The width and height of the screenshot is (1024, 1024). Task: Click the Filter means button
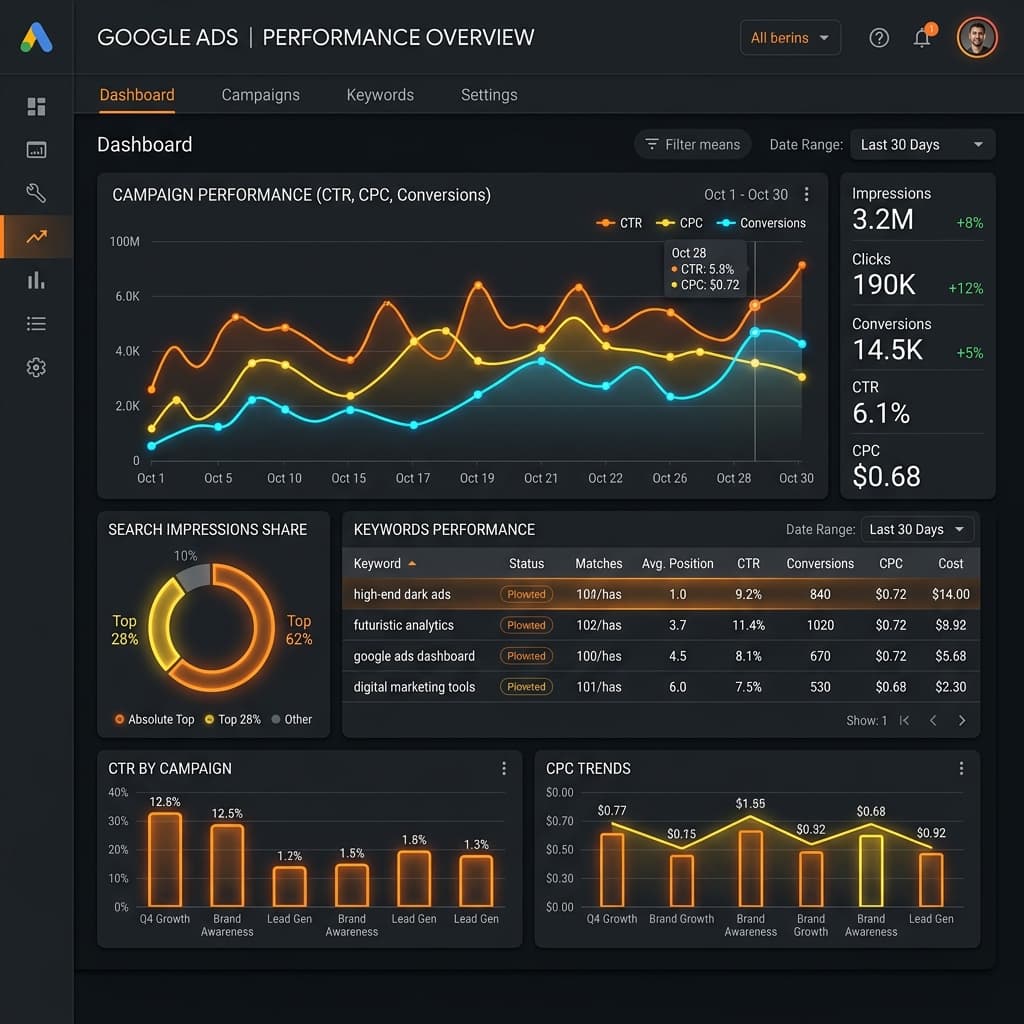click(693, 144)
